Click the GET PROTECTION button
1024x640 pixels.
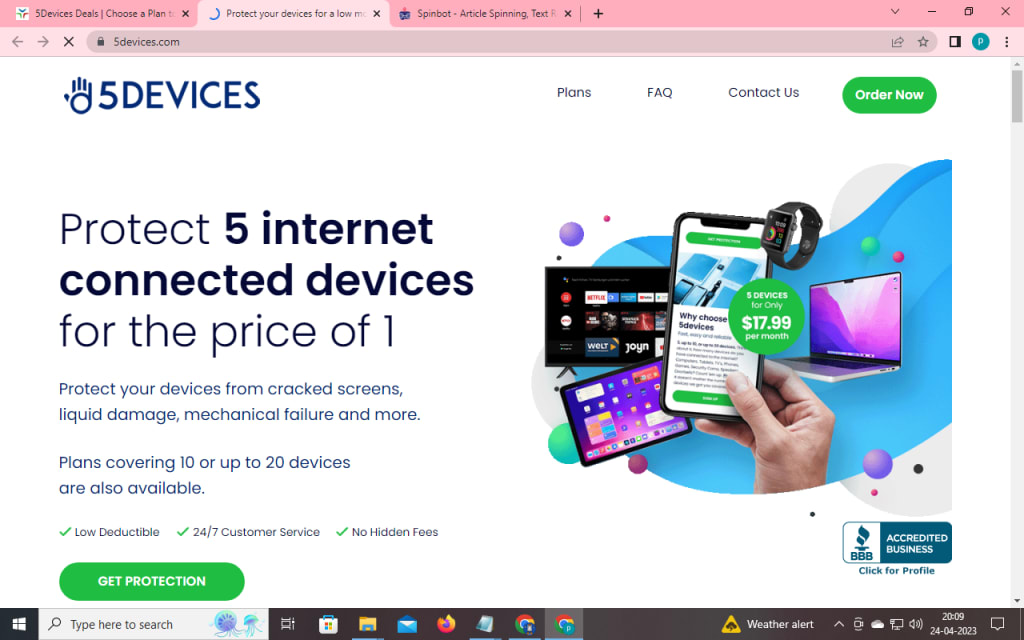(152, 581)
